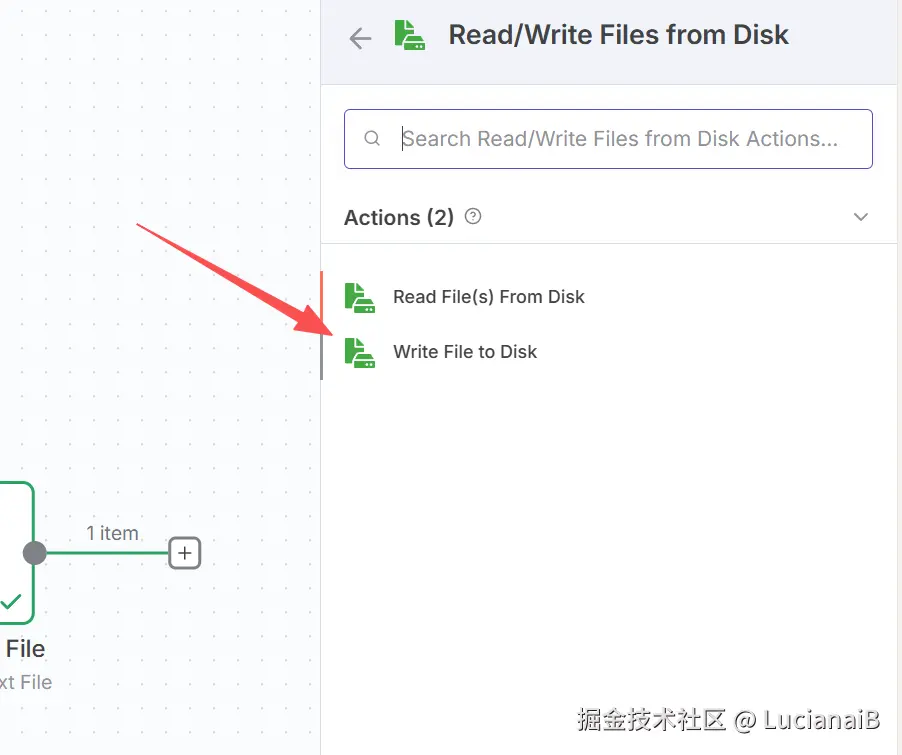
Task: Choose the Write File to Disk action
Action: tap(465, 352)
